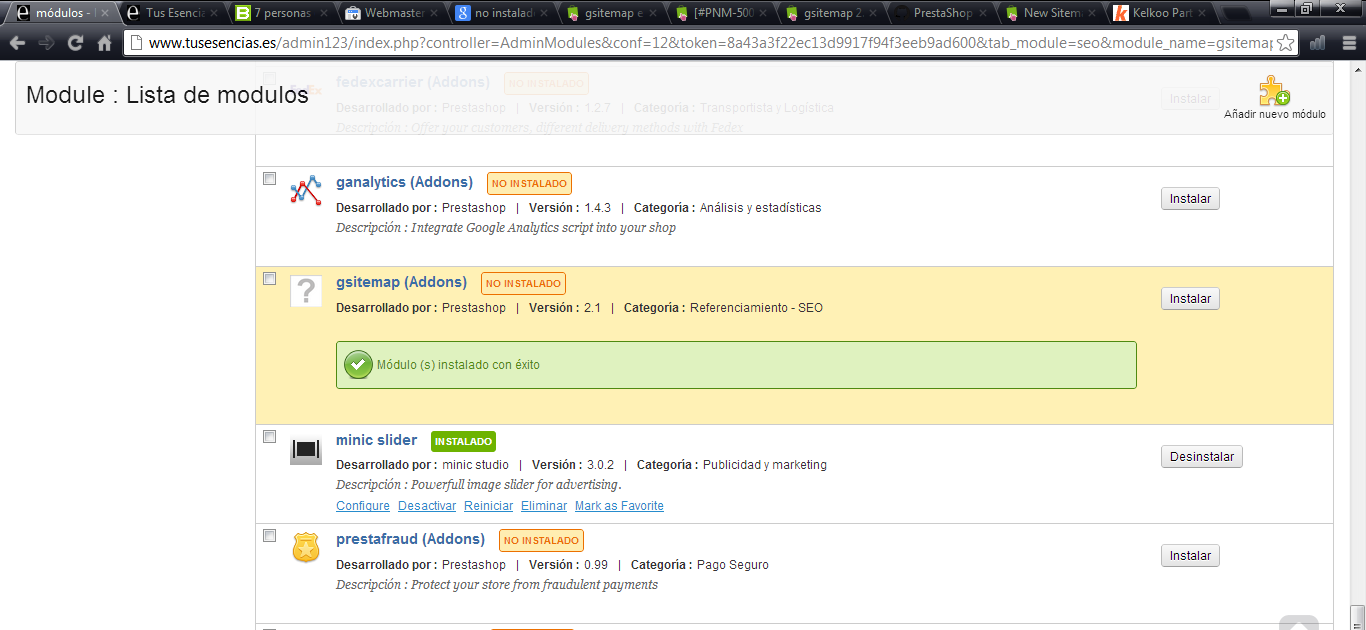Viewport: 1366px width, 630px height.
Task: Click the Reiniciar link
Action: [488, 506]
